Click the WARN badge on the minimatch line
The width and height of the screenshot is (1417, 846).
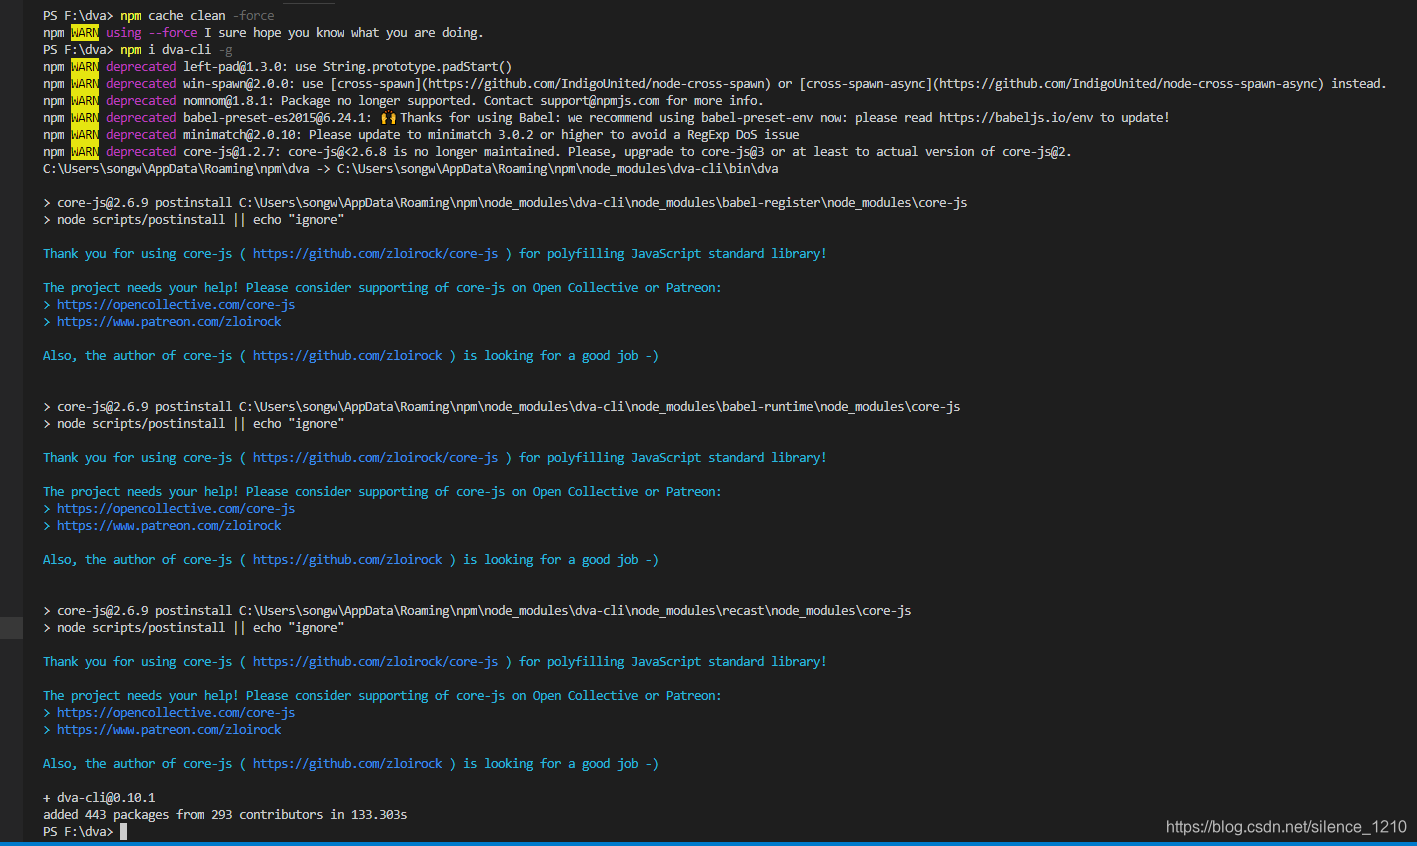point(85,135)
